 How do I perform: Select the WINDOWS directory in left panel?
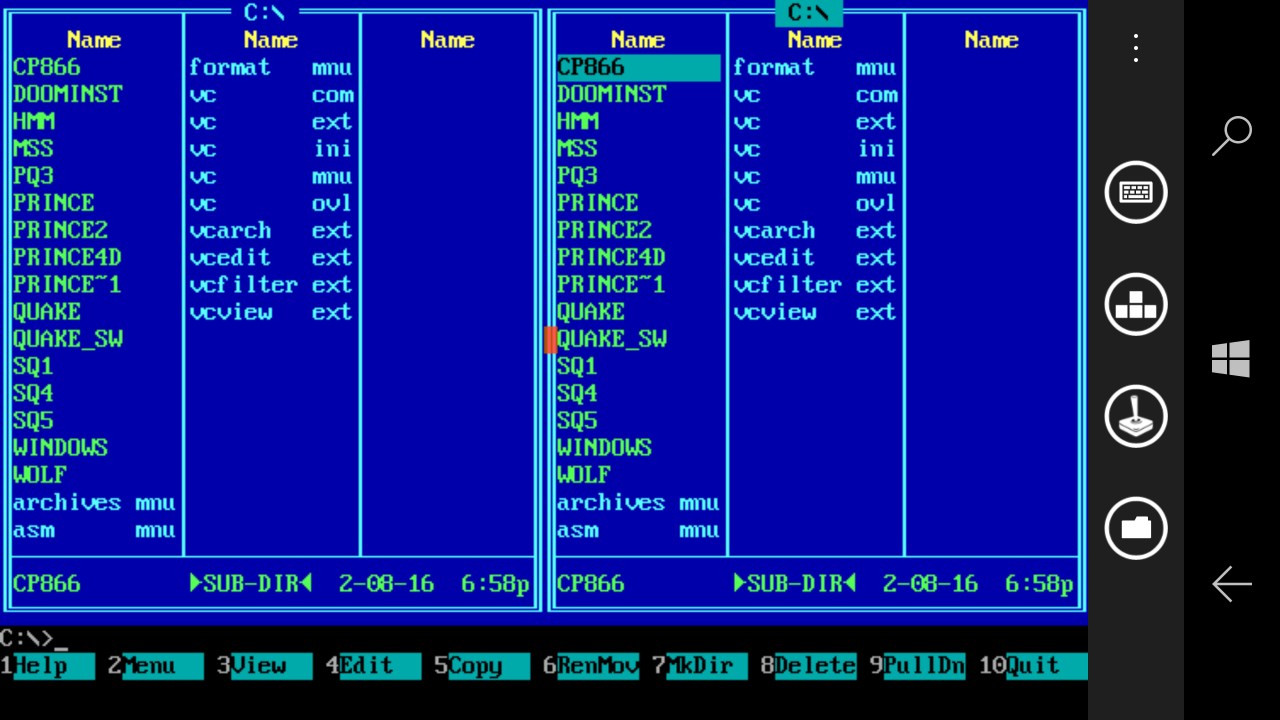(x=61, y=448)
